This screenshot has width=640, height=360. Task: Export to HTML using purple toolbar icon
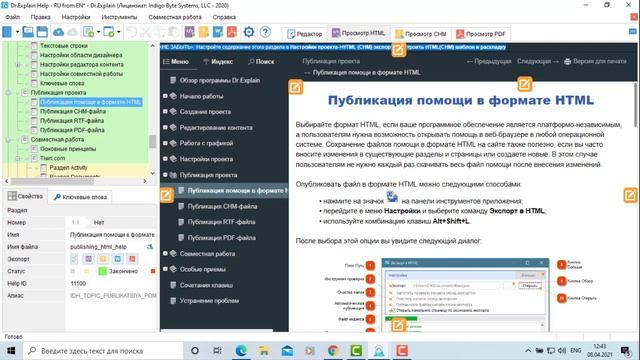coord(189,32)
